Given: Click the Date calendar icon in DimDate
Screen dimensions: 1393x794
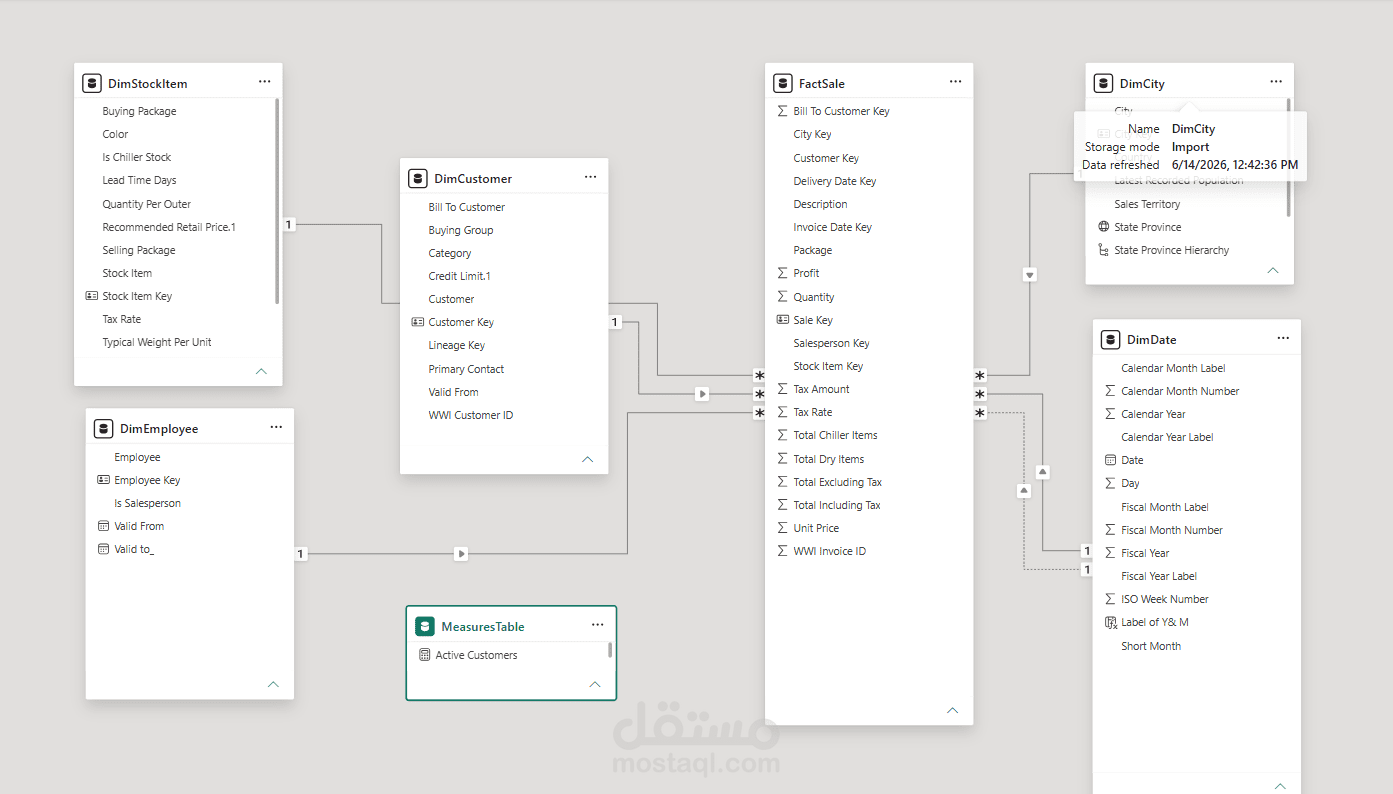Looking at the screenshot, I should [x=1110, y=460].
